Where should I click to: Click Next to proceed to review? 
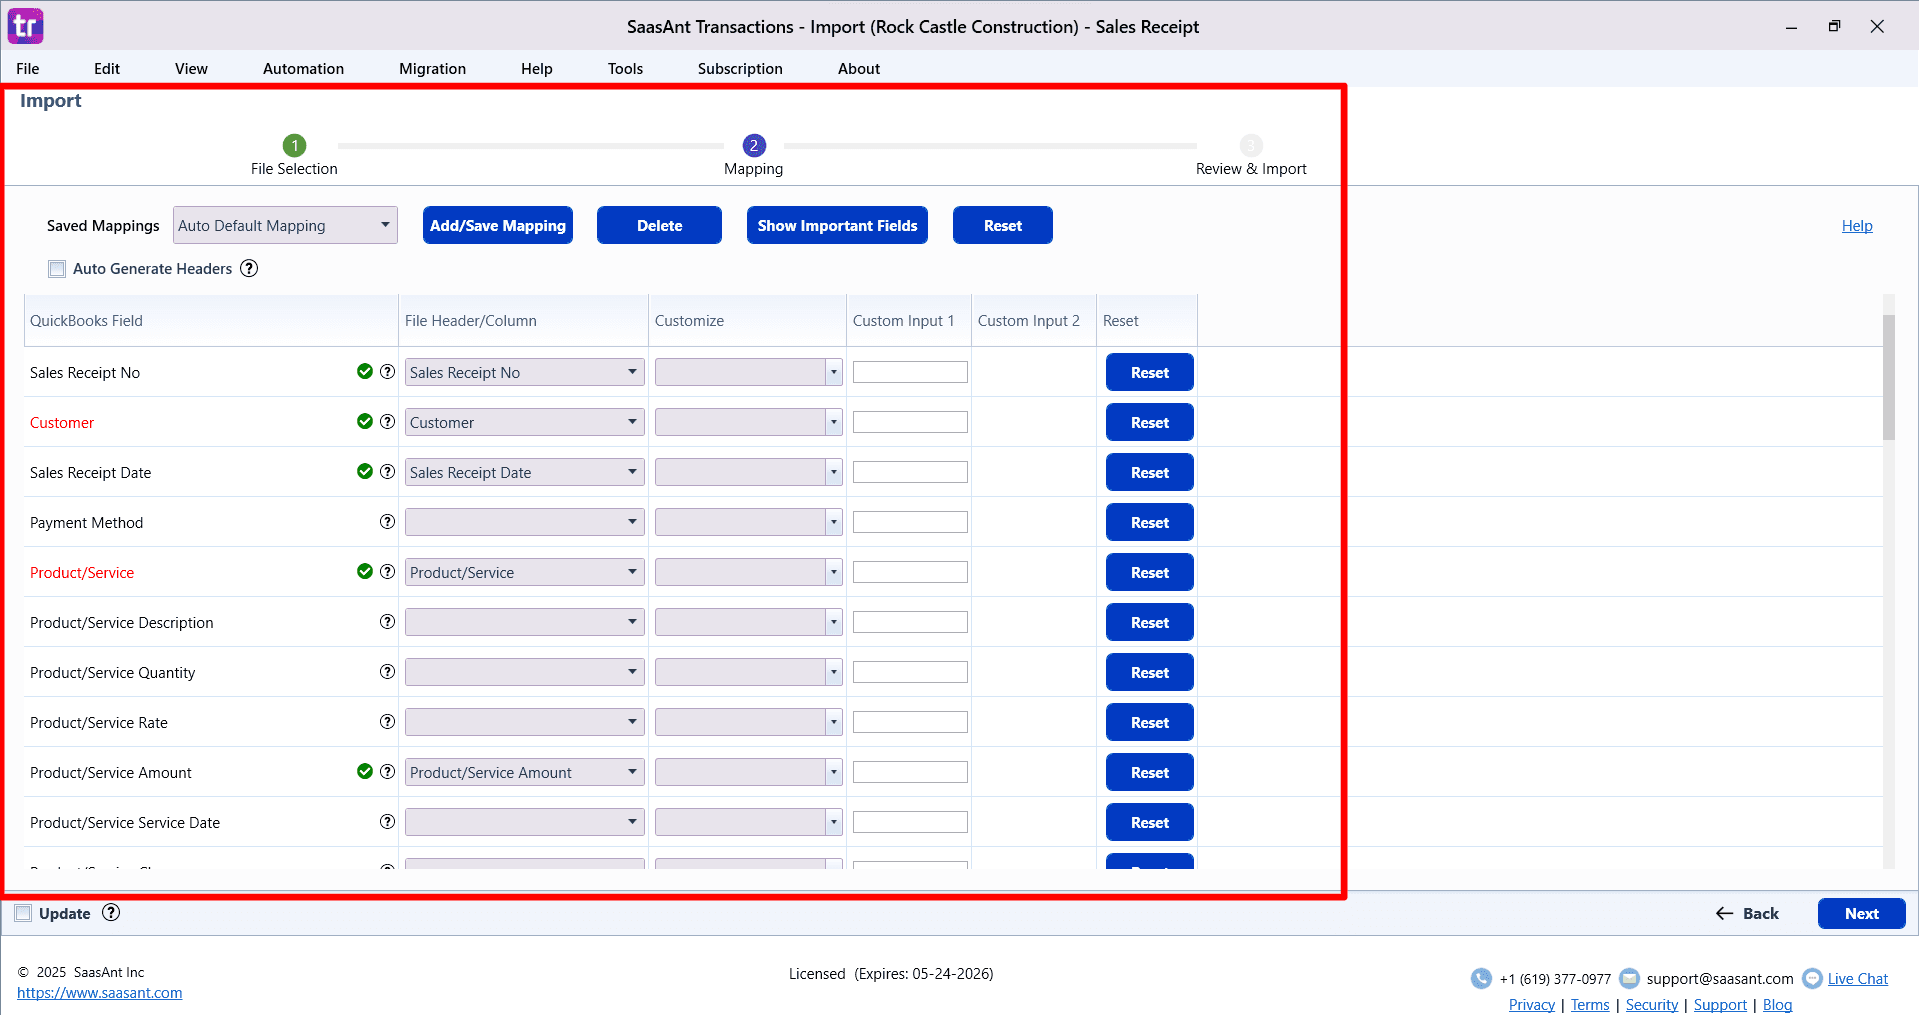coord(1860,913)
